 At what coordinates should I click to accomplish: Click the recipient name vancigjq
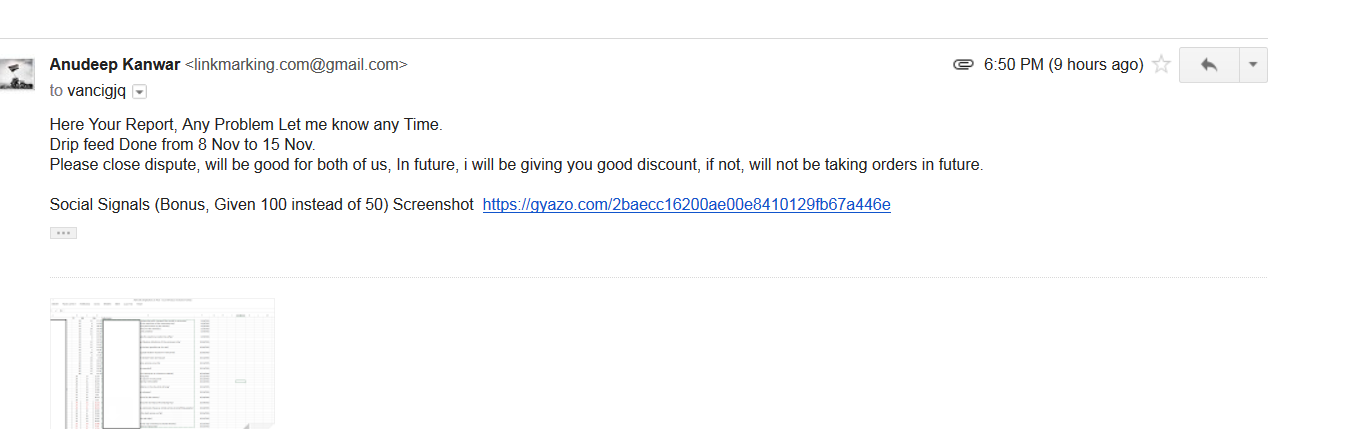coord(96,91)
